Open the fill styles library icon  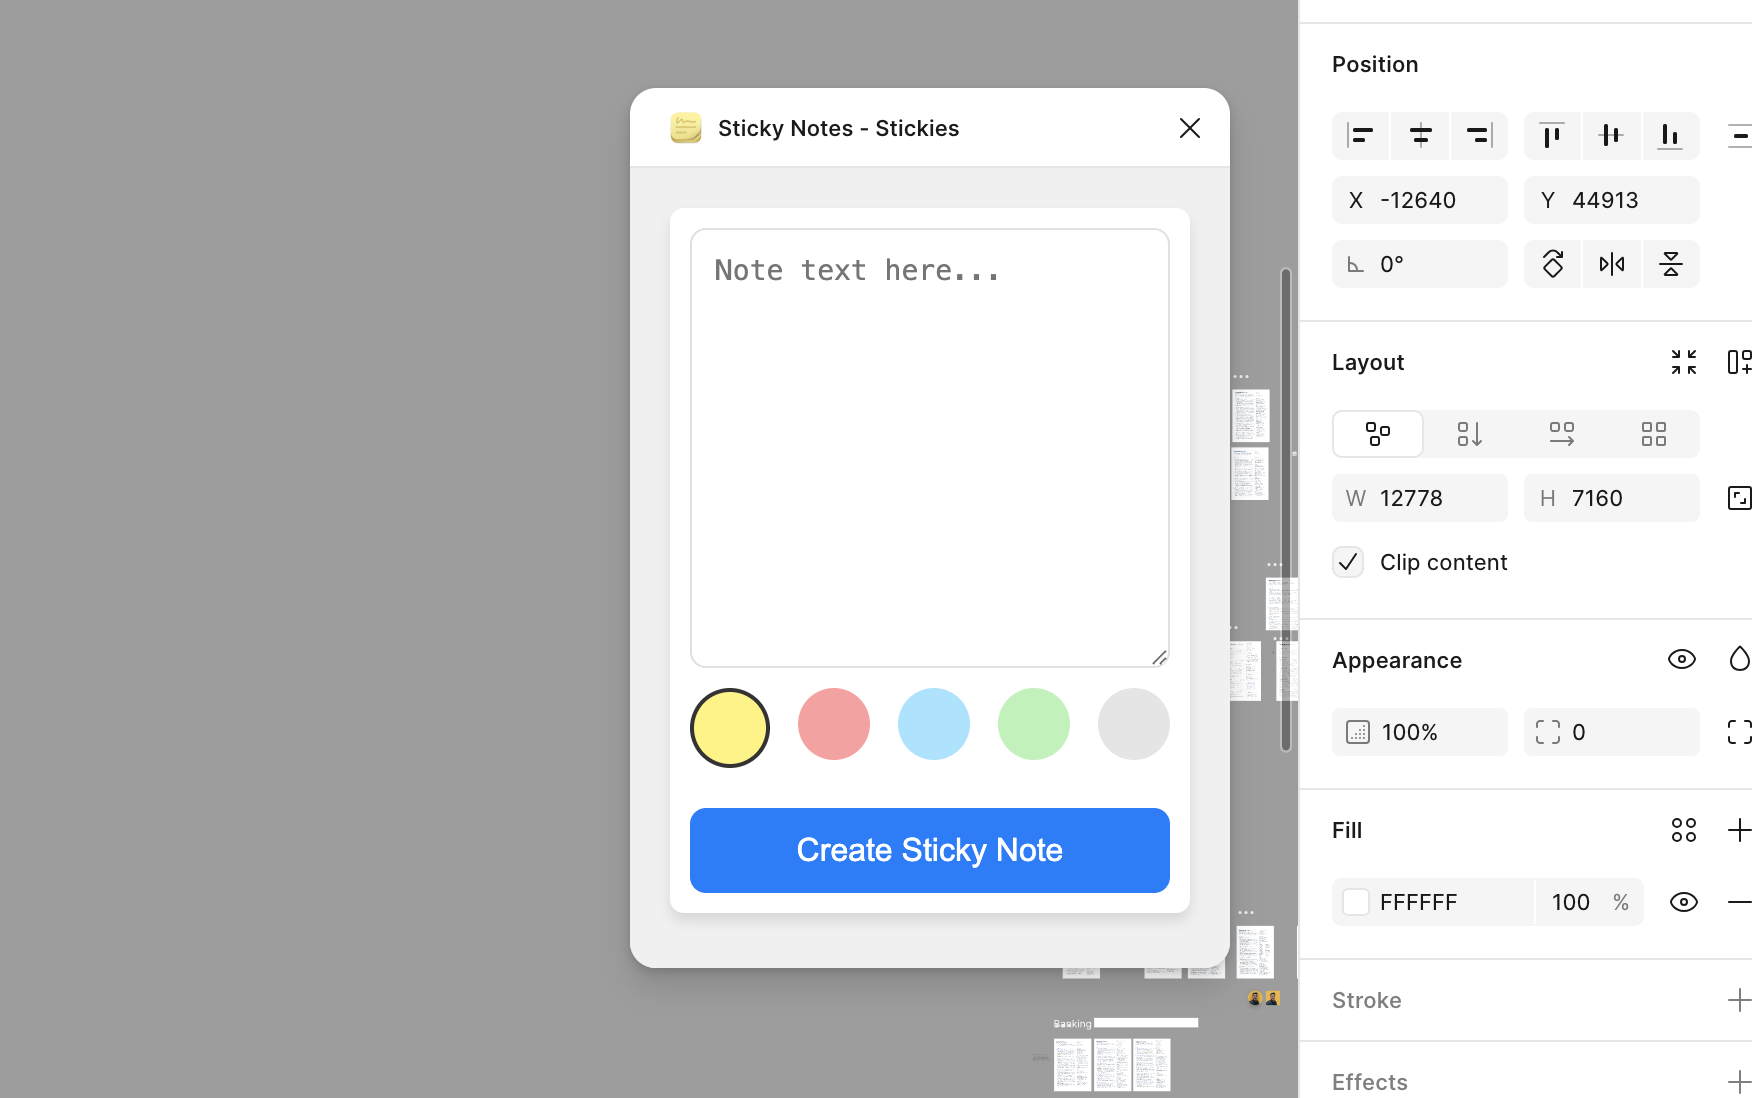(x=1684, y=830)
